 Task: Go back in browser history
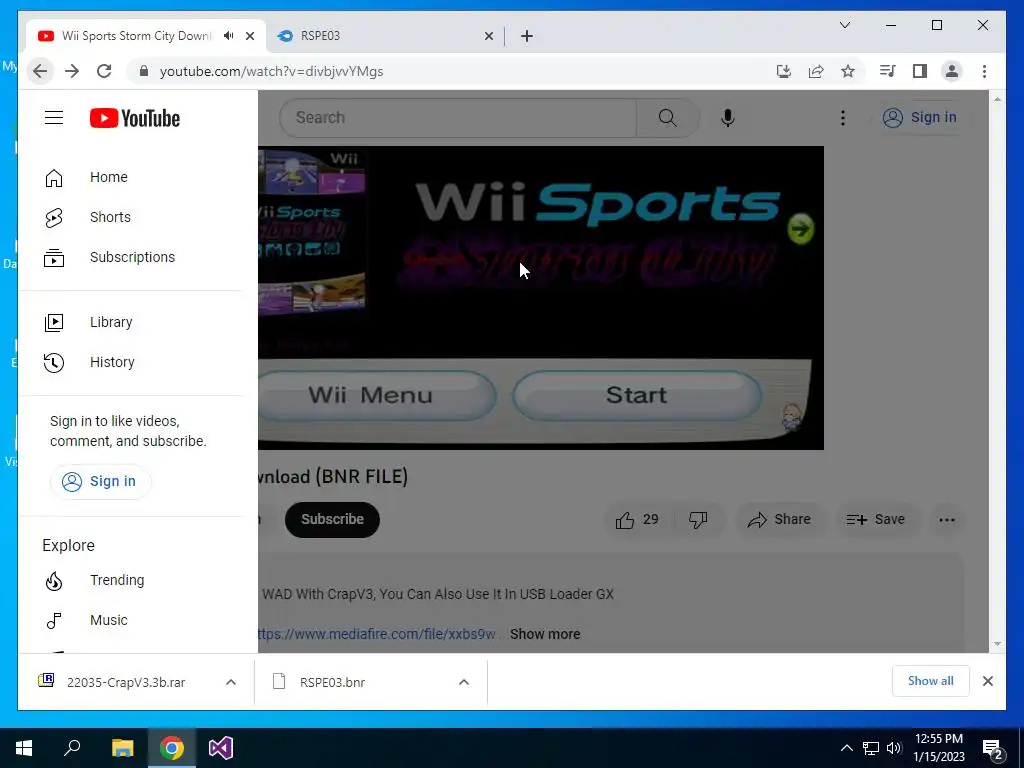(x=40, y=71)
